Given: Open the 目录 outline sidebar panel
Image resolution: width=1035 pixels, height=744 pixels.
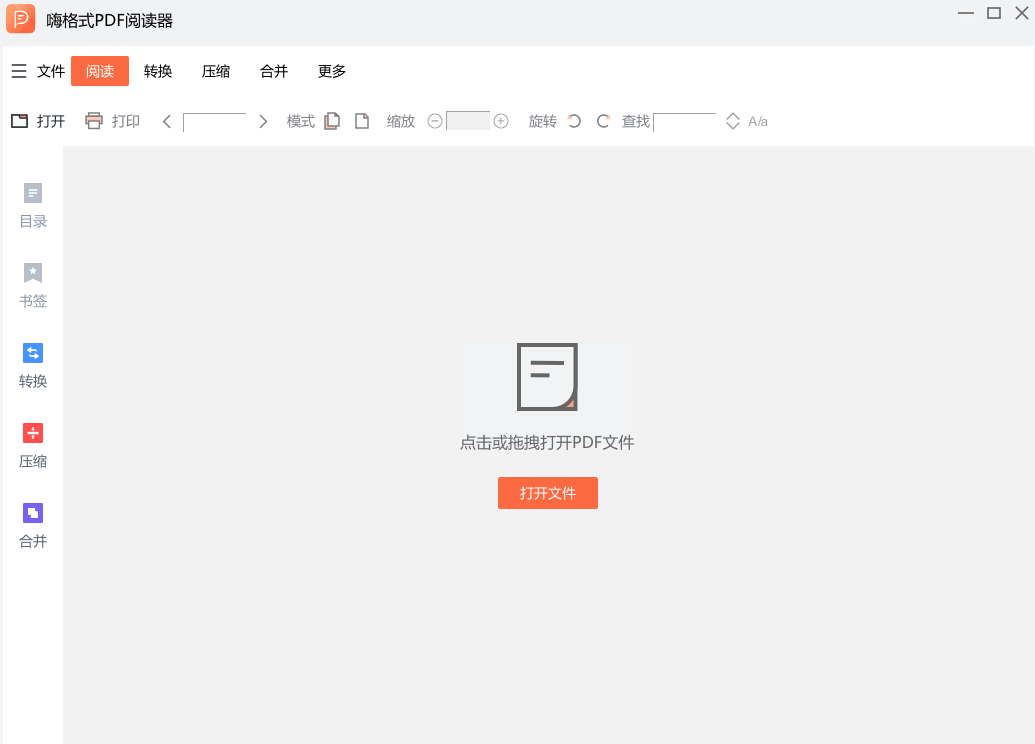Looking at the screenshot, I should click(33, 205).
